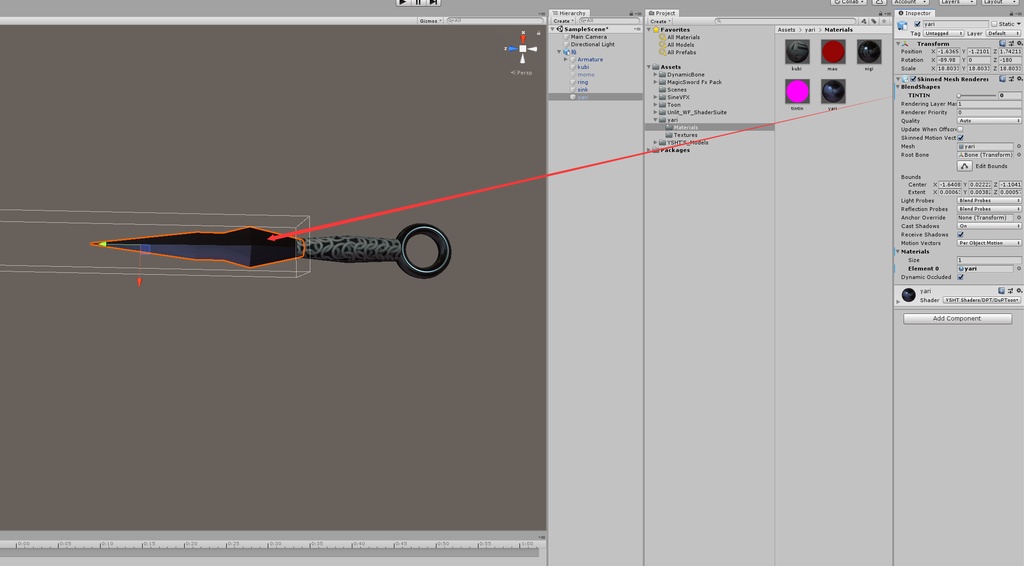1024x566 pixels.
Task: Click the cloud services icon
Action: point(879,2)
